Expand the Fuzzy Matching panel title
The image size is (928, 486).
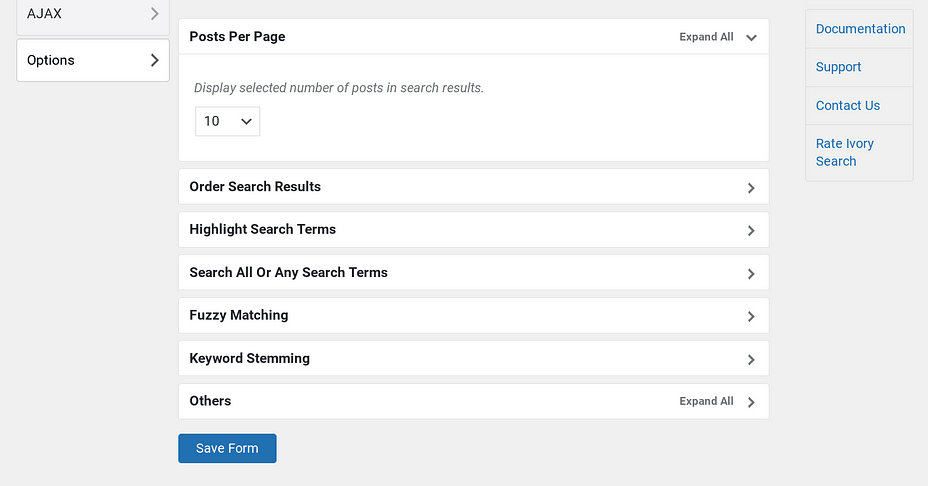pyautogui.click(x=239, y=315)
